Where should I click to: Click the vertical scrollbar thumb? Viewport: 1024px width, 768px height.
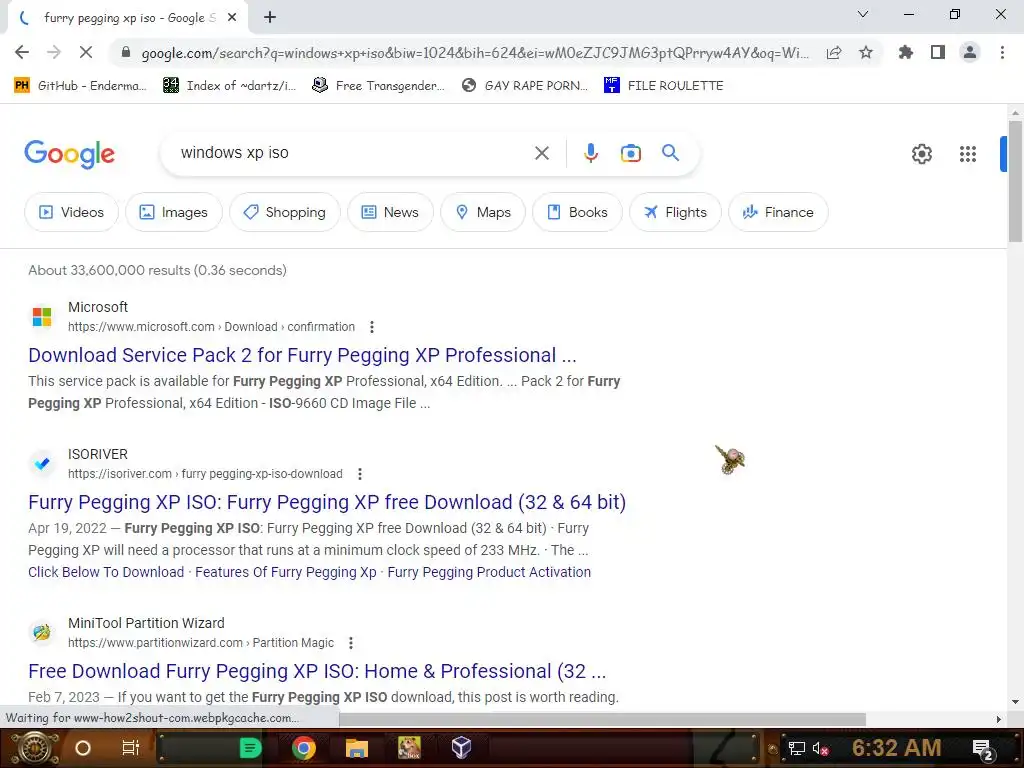click(x=1015, y=181)
